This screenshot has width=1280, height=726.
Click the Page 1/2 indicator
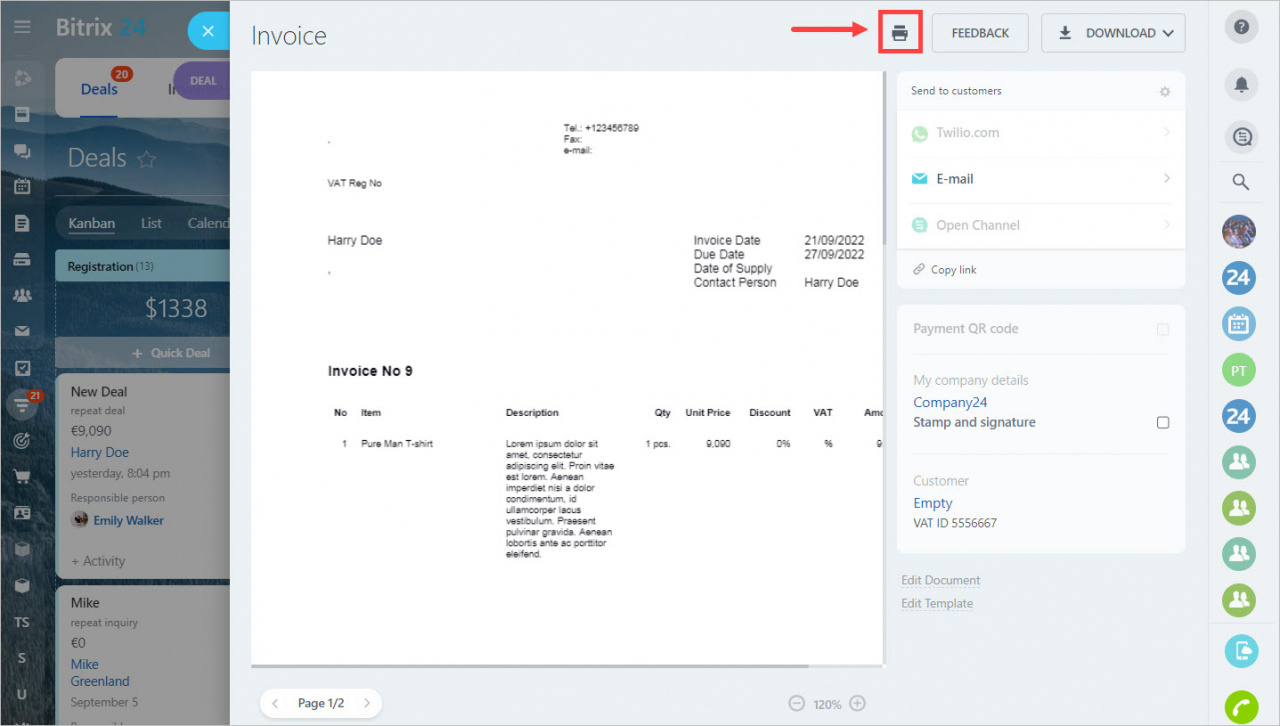pyautogui.click(x=321, y=703)
